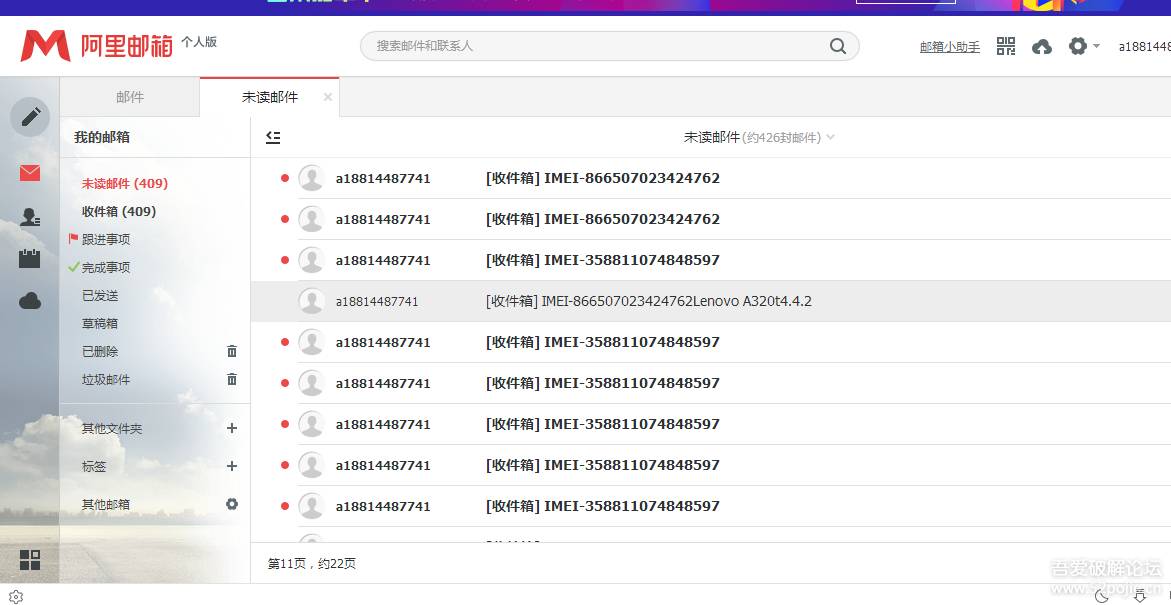The image size is (1171, 605).
Task: Open the calendar icon in sidebar
Action: [x=30, y=258]
